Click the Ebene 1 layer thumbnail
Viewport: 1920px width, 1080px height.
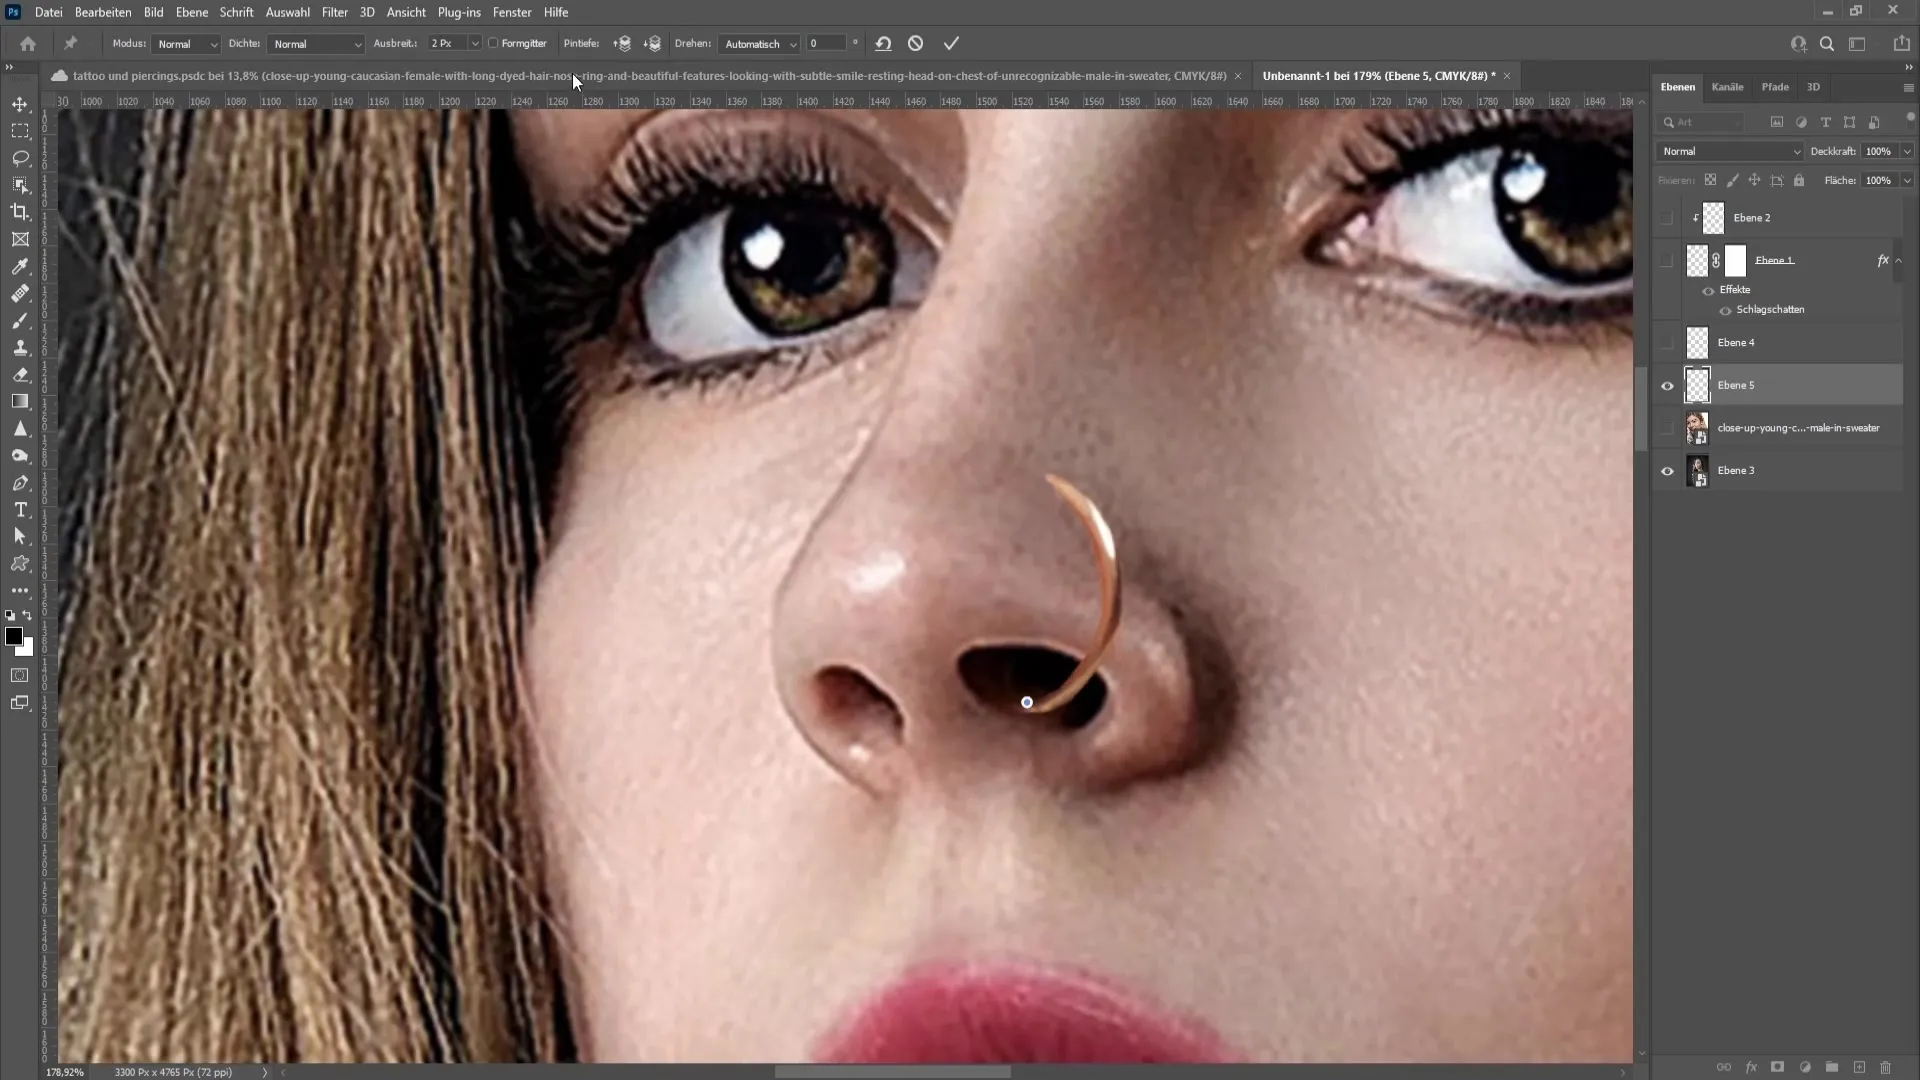pyautogui.click(x=1697, y=260)
